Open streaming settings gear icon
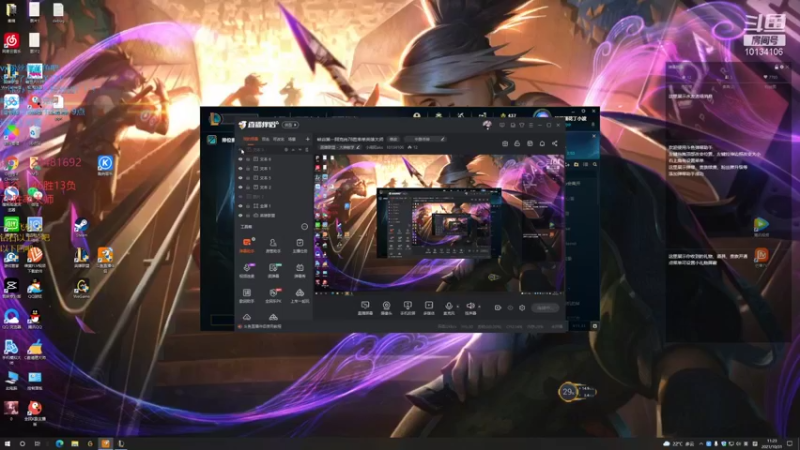Viewport: 800px width, 450px height. click(522, 308)
